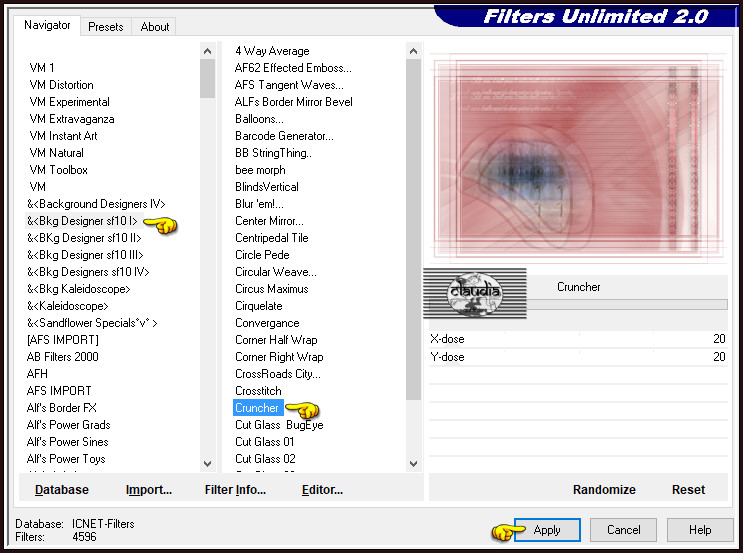The height and width of the screenshot is (553, 743).
Task: Select &<Bkg Kaleidoscope> category
Action: (x=79, y=290)
